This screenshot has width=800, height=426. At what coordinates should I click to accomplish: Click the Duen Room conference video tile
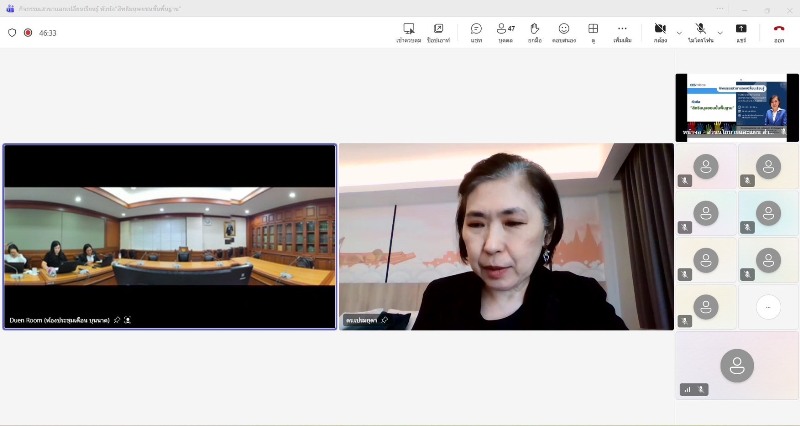click(170, 236)
